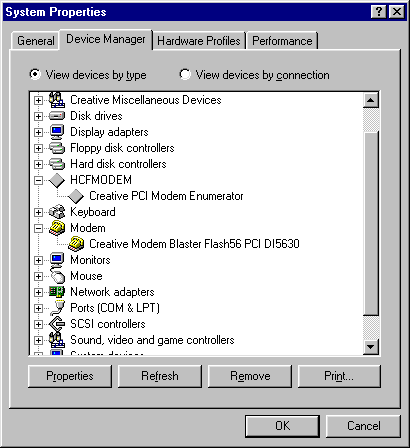Viewport: 410px width, 448px height.
Task: Expand the Disk drives node
Action: 38,116
